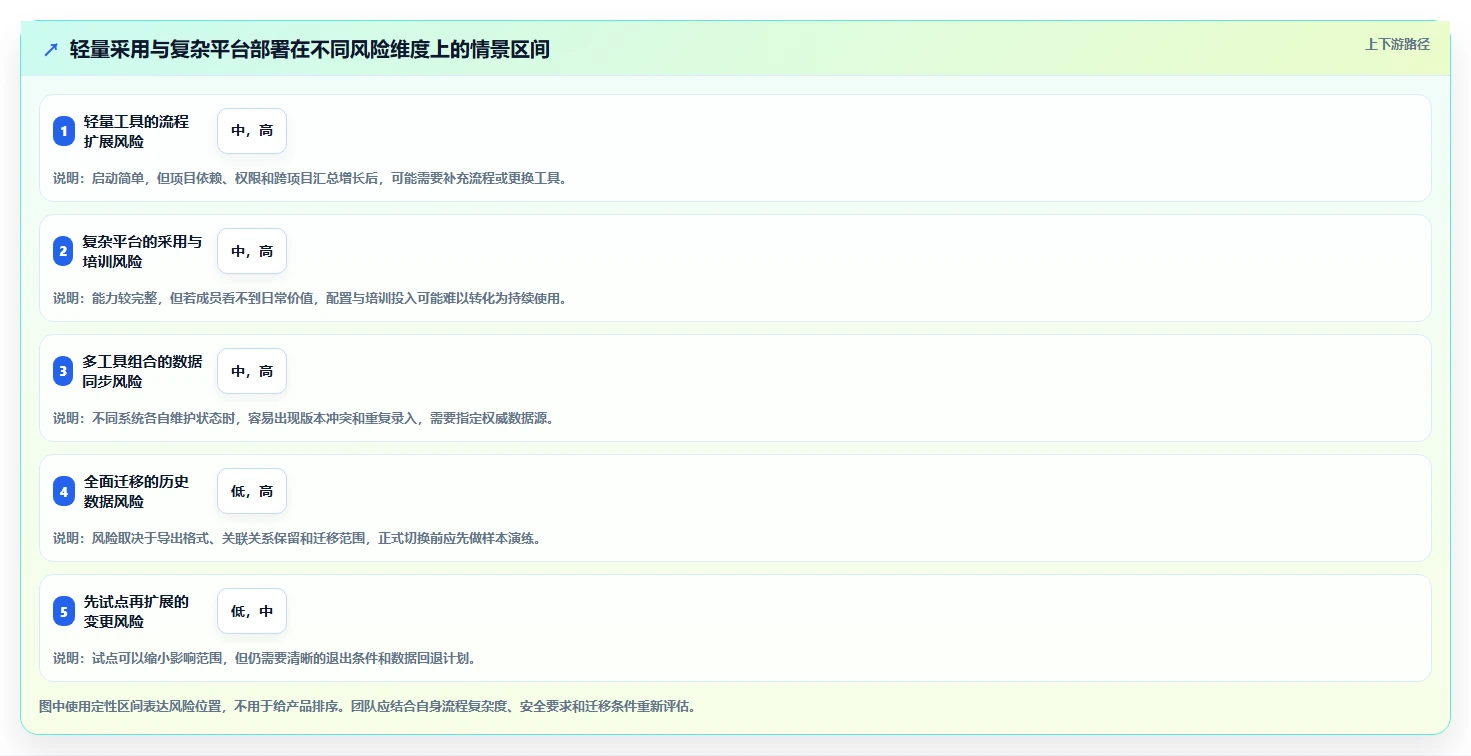Click the footnote starting 图中使用定性区间表达风险位置
Screen dimensions: 1471x756
pos(367,706)
